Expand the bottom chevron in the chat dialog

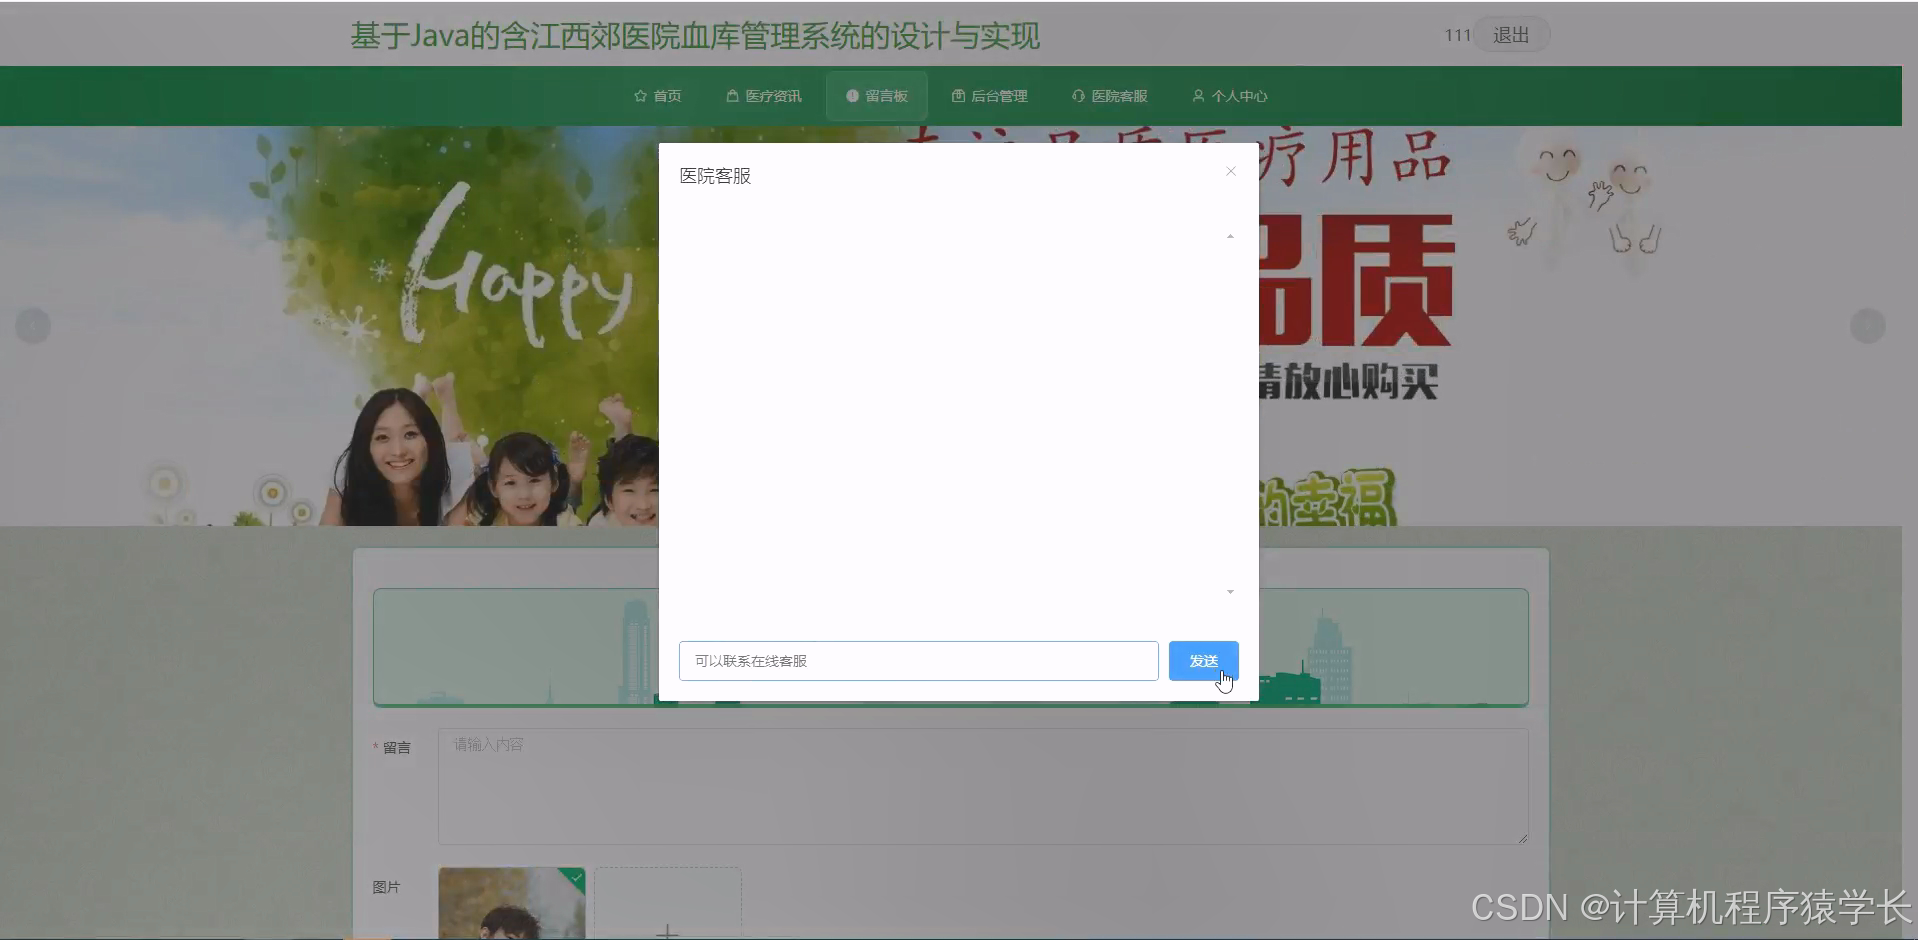coord(1228,592)
